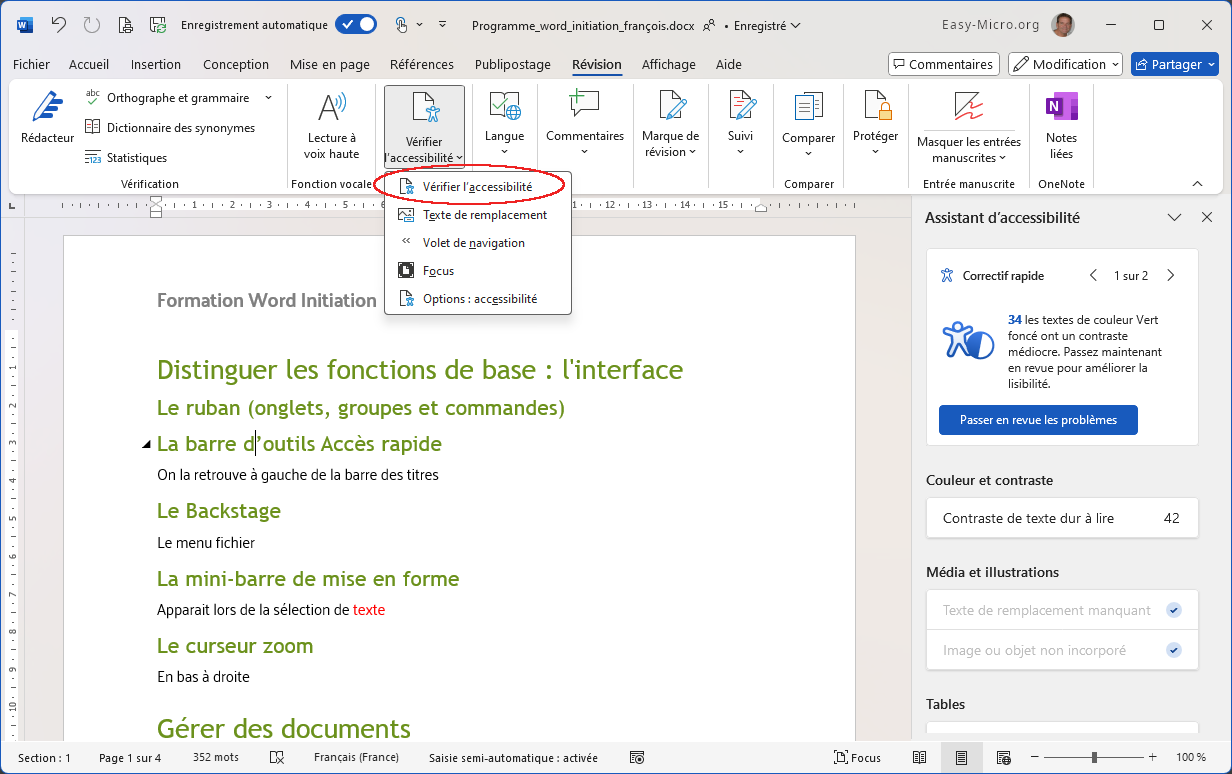Redo action in Quick Access toolbar

click(92, 25)
